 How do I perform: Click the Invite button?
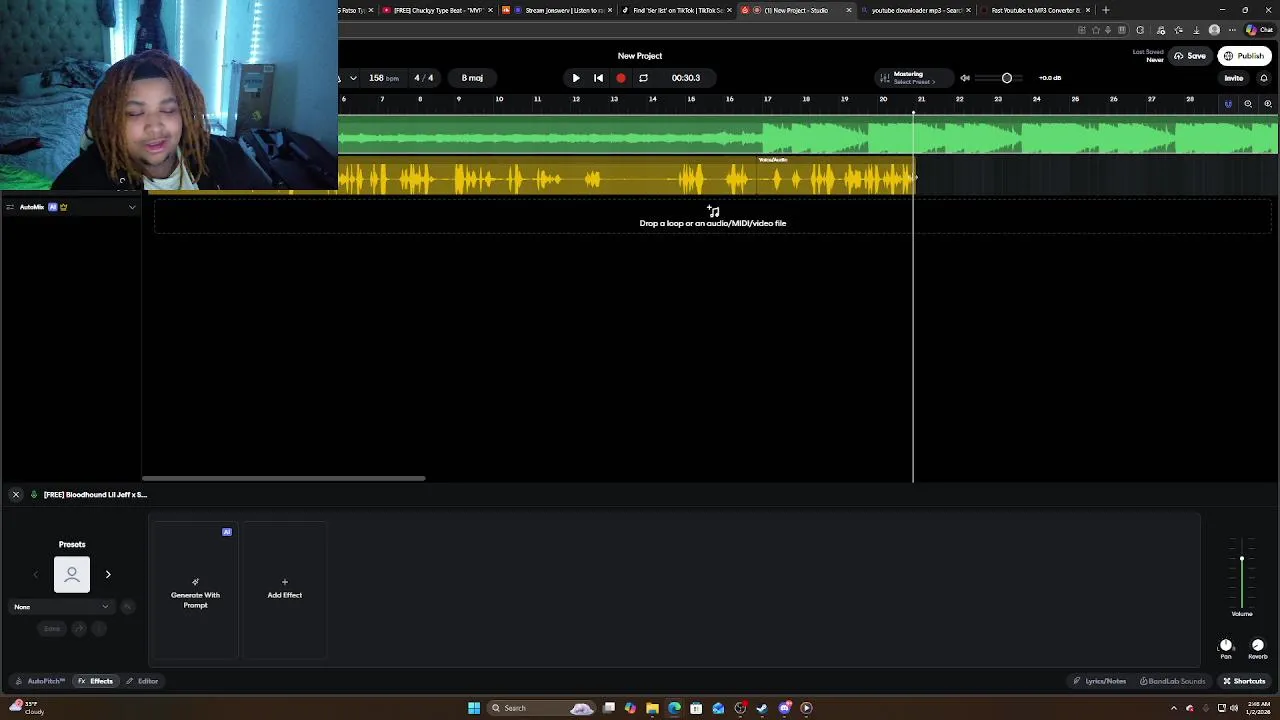pos(1234,78)
